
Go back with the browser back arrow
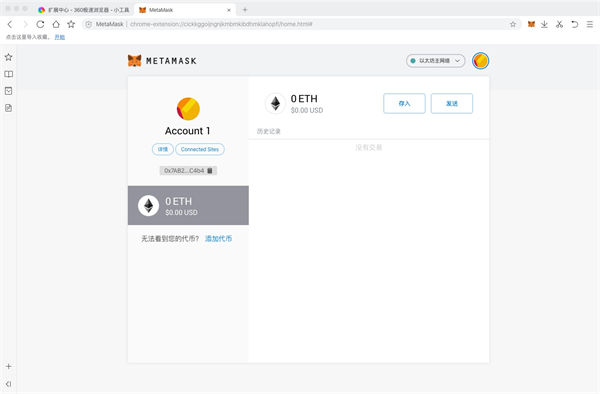10,24
